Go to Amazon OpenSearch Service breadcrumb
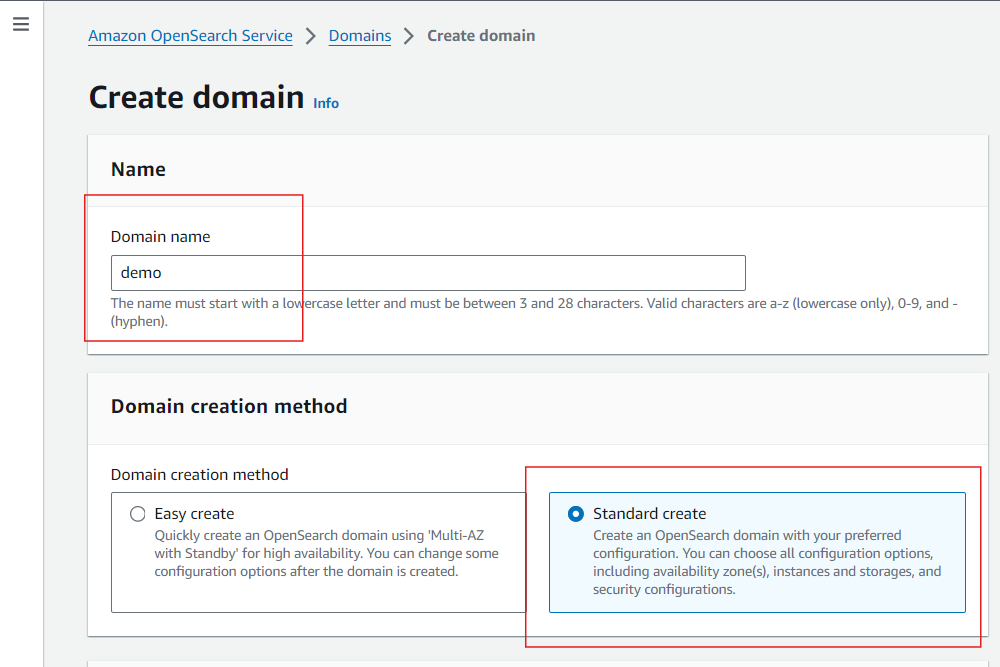This screenshot has width=1000, height=667. pyautogui.click(x=190, y=36)
